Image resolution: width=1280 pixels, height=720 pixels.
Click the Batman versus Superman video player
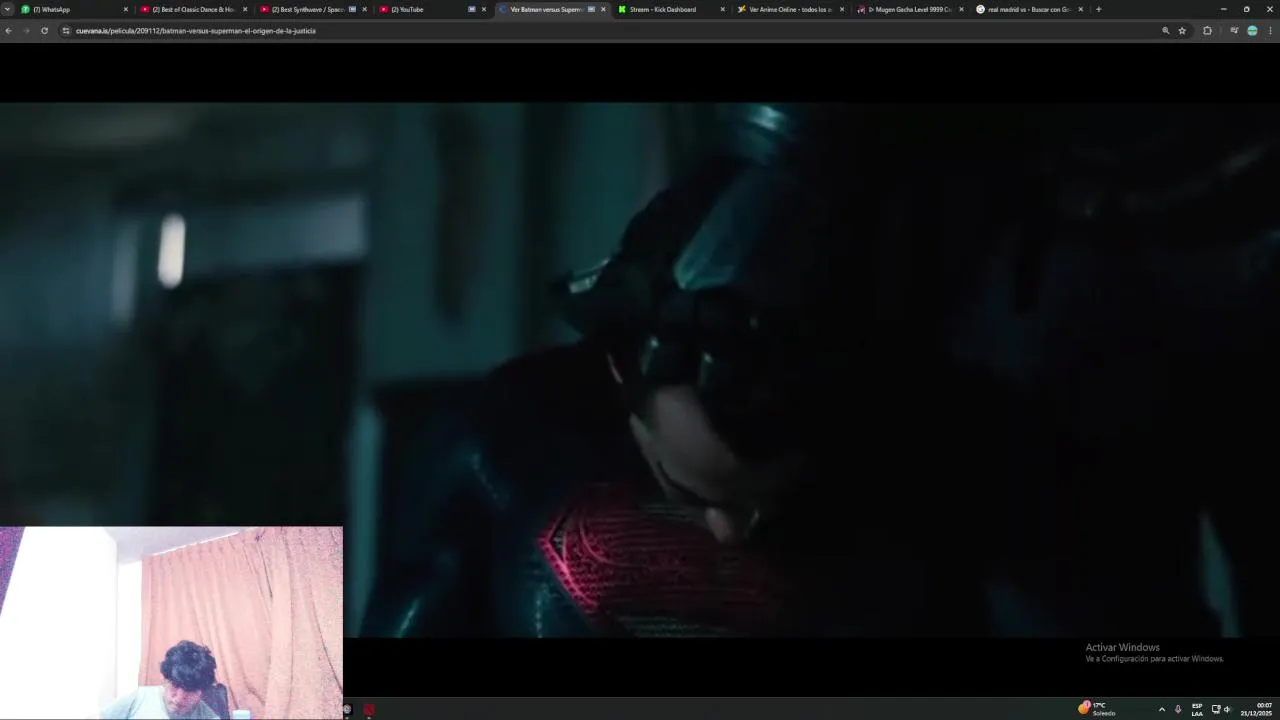[640, 370]
